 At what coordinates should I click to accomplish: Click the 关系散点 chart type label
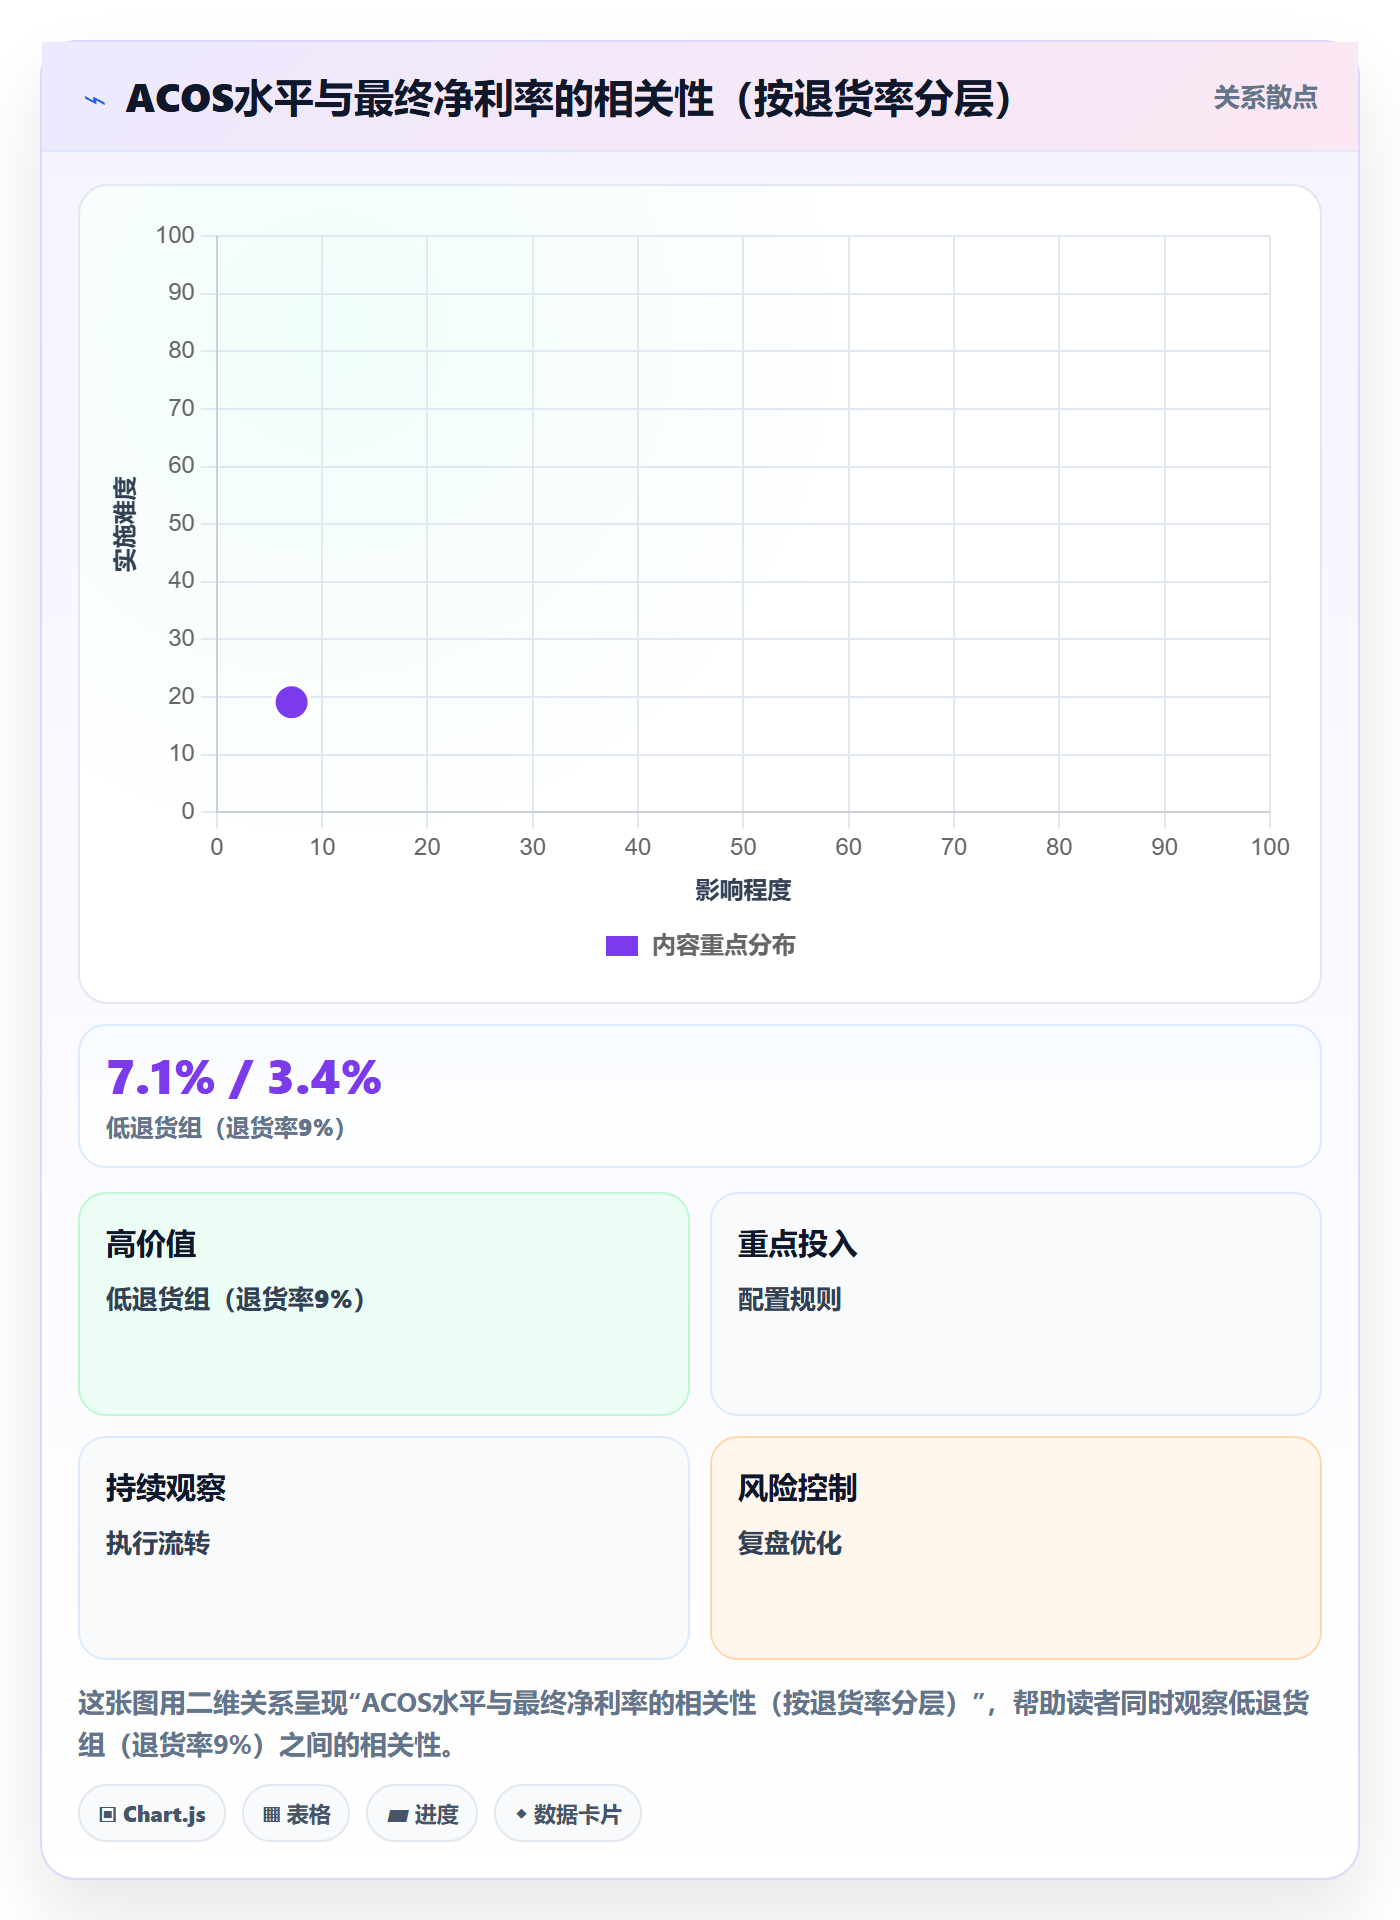click(1265, 98)
